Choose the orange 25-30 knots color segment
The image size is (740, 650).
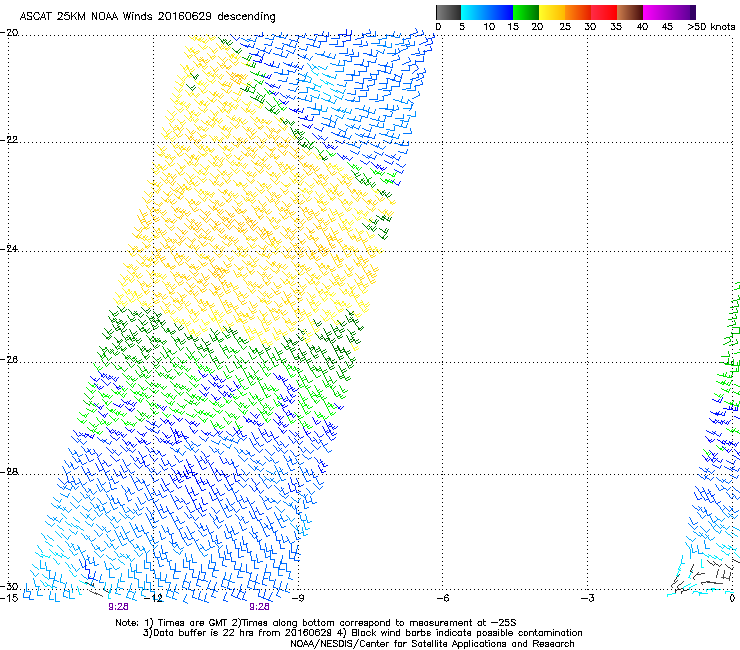click(578, 12)
